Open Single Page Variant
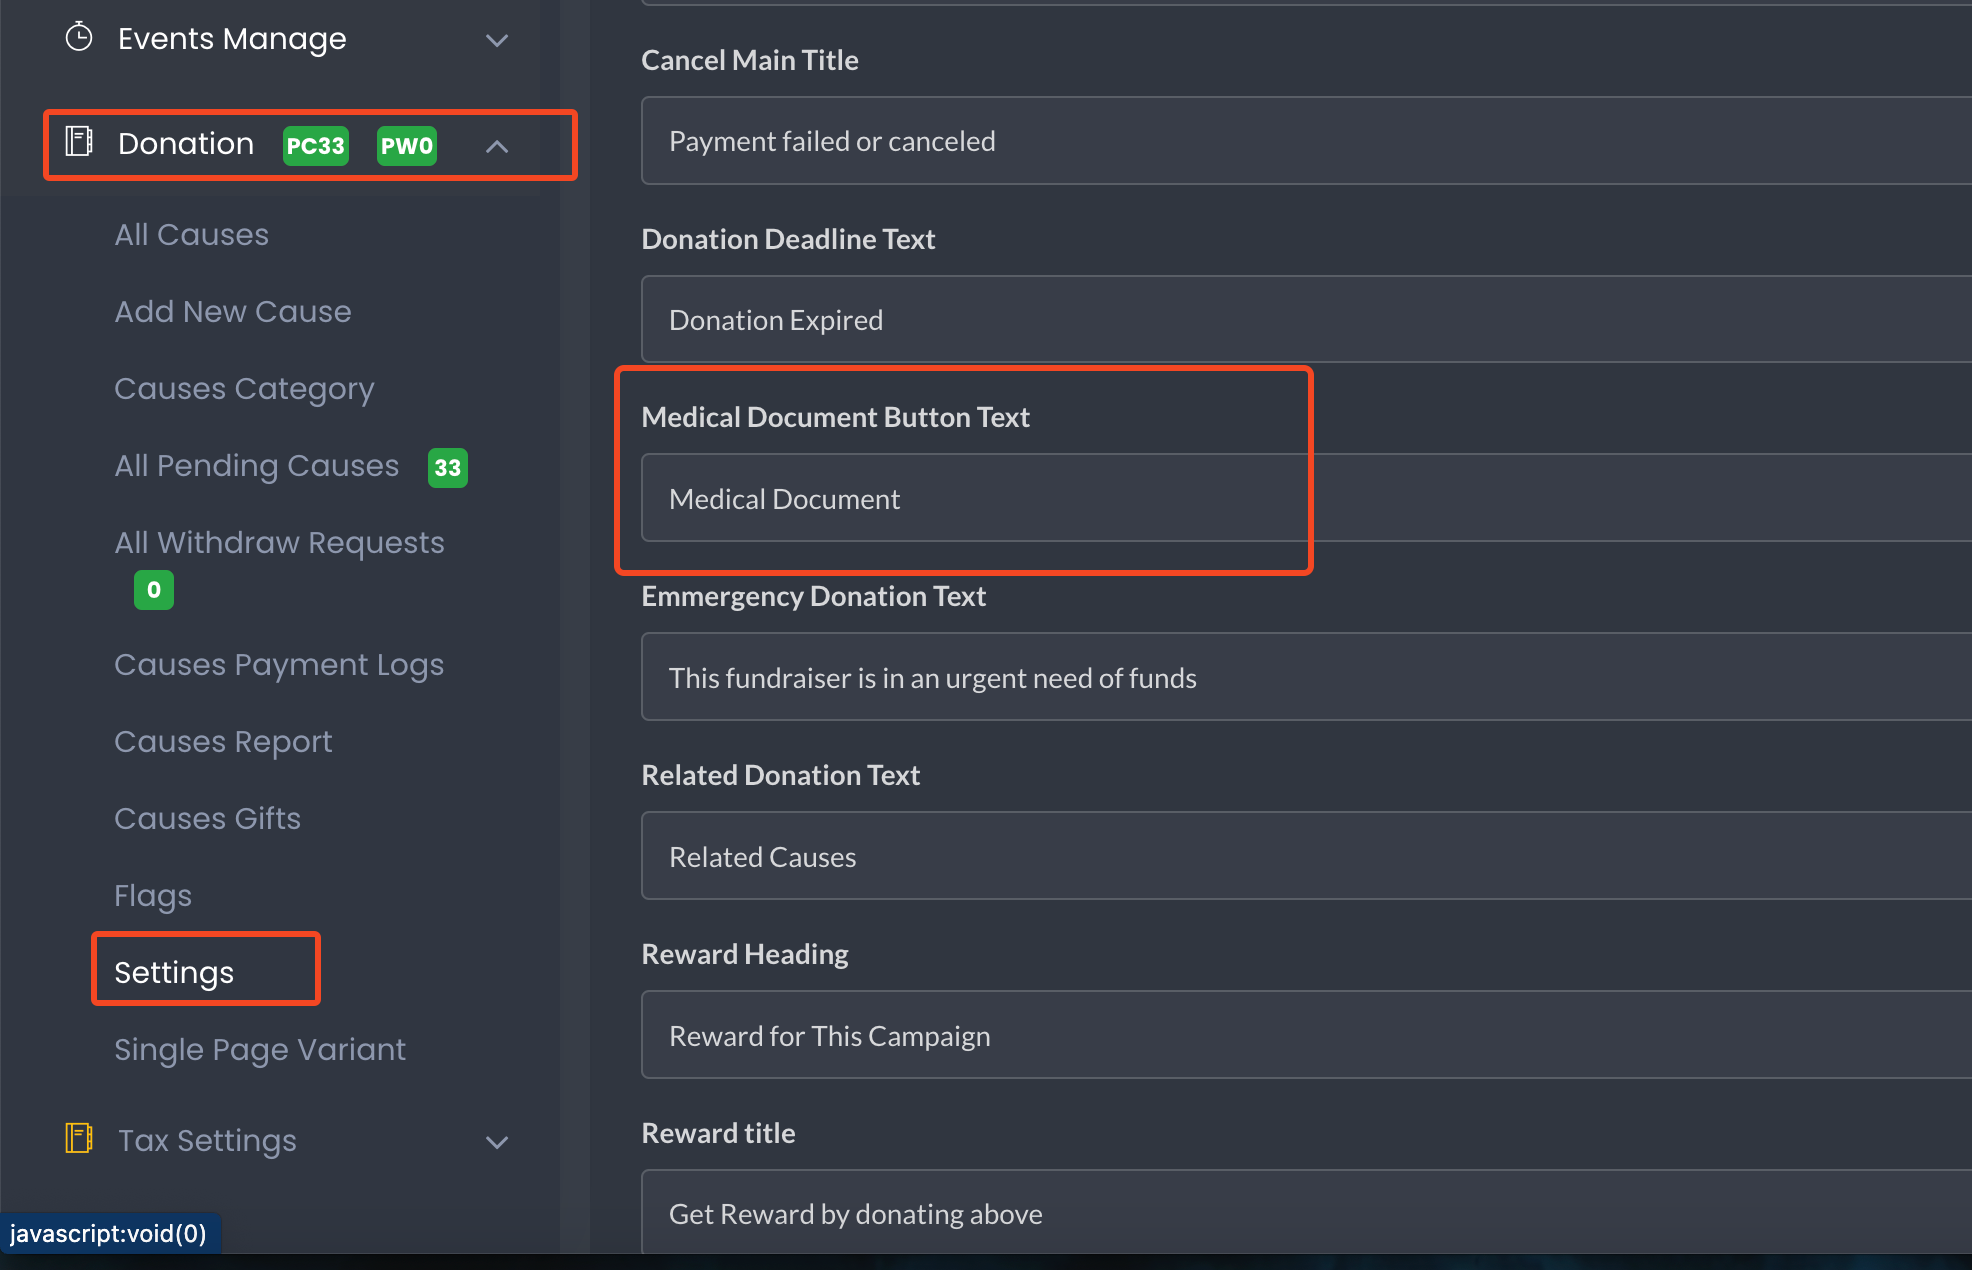 [x=260, y=1049]
